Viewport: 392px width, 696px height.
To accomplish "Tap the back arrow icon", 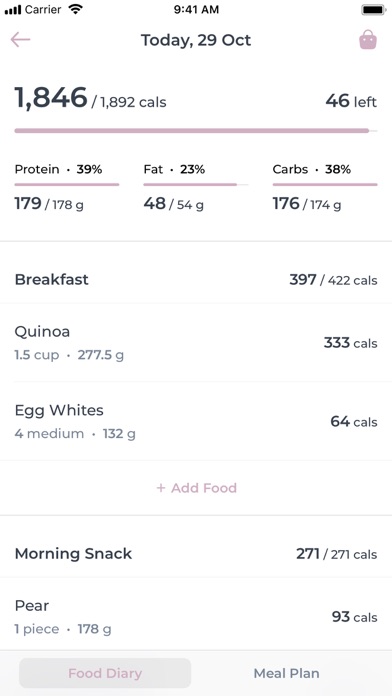I will [20, 40].
